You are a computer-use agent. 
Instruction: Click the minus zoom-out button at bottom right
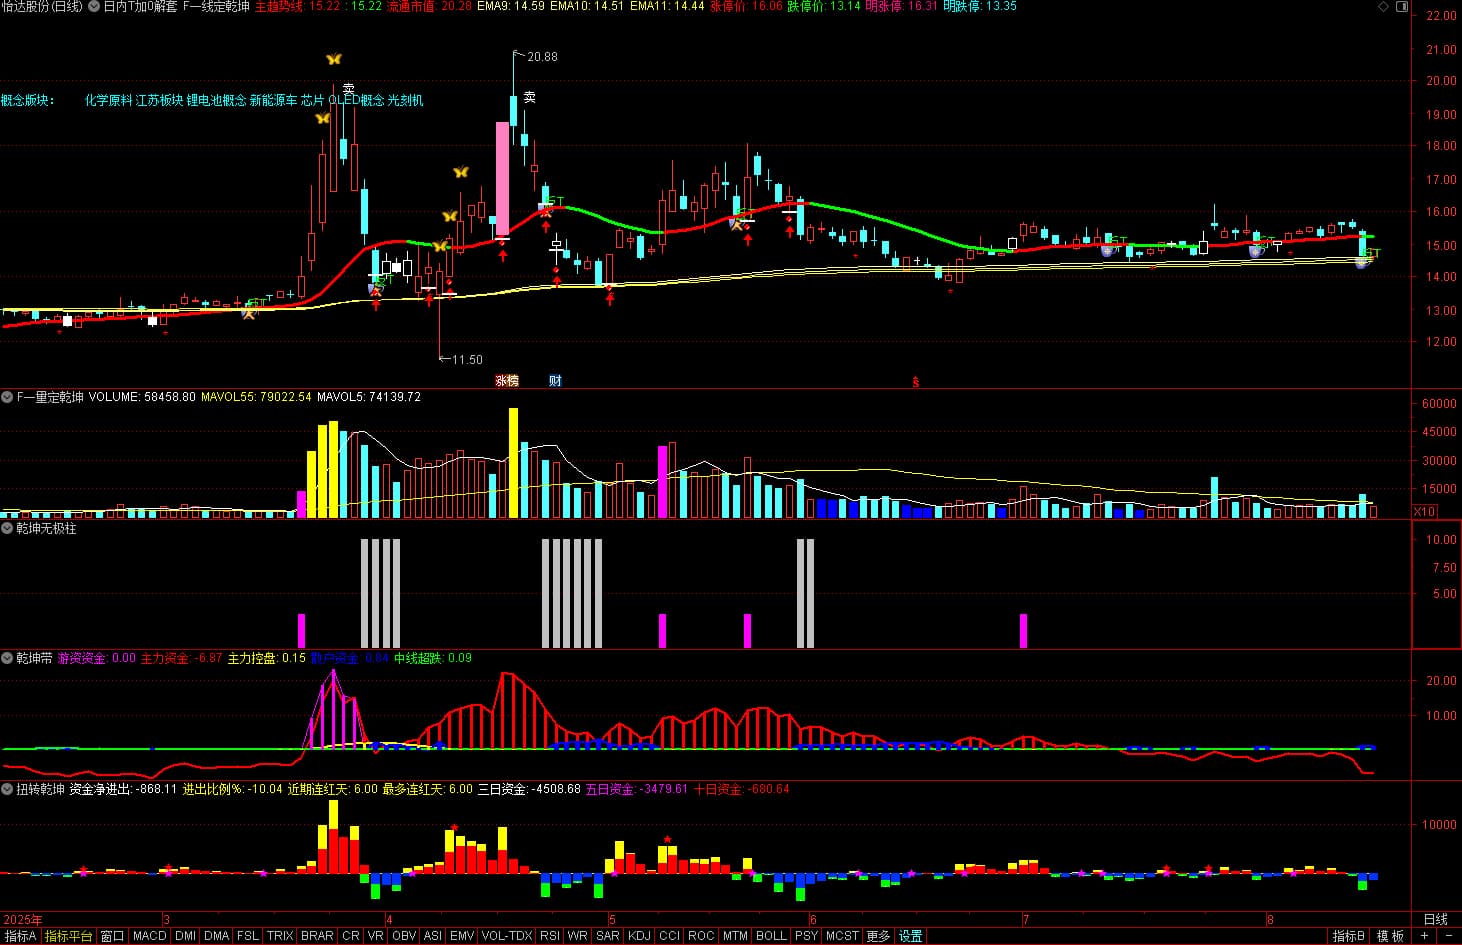[x=1447, y=936]
